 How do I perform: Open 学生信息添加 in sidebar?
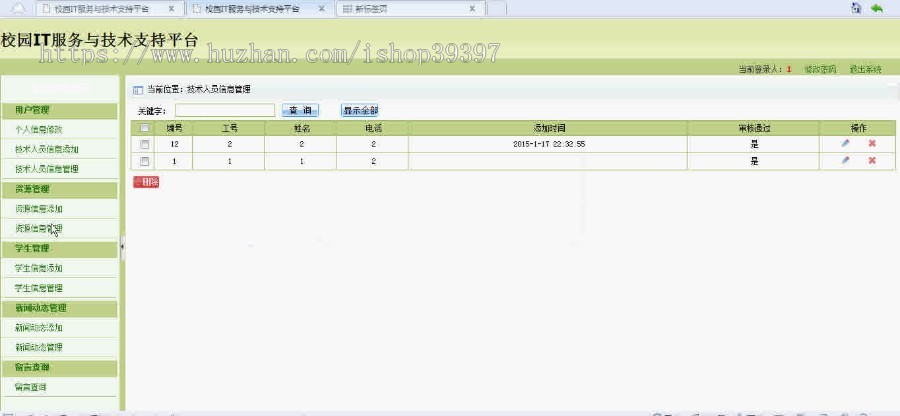(38, 269)
